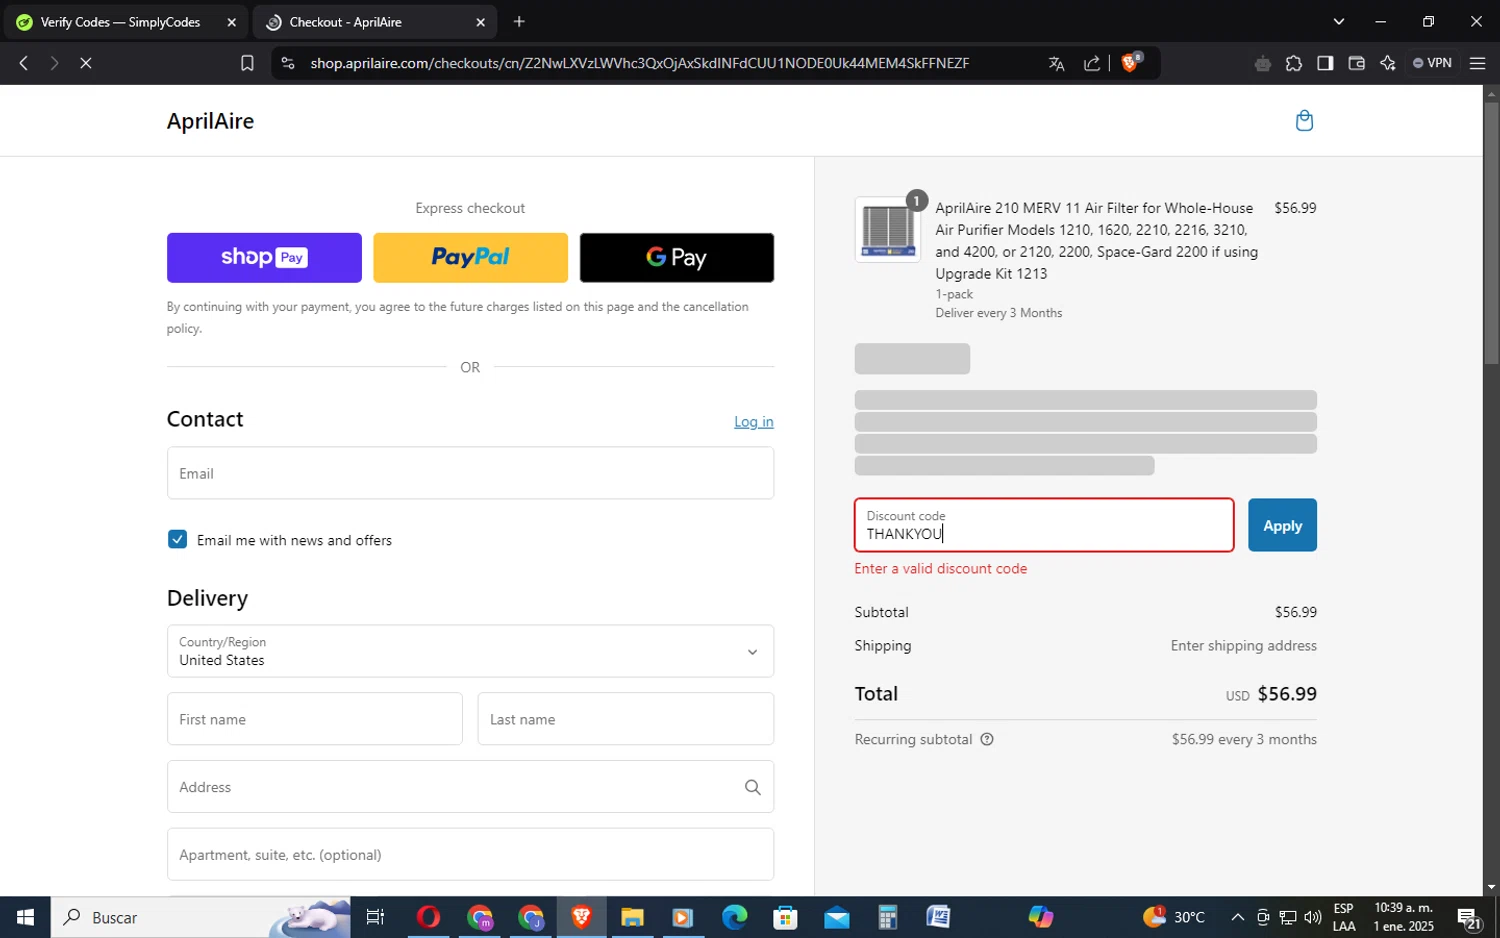Click the taskbar Buscar search box

tap(201, 917)
